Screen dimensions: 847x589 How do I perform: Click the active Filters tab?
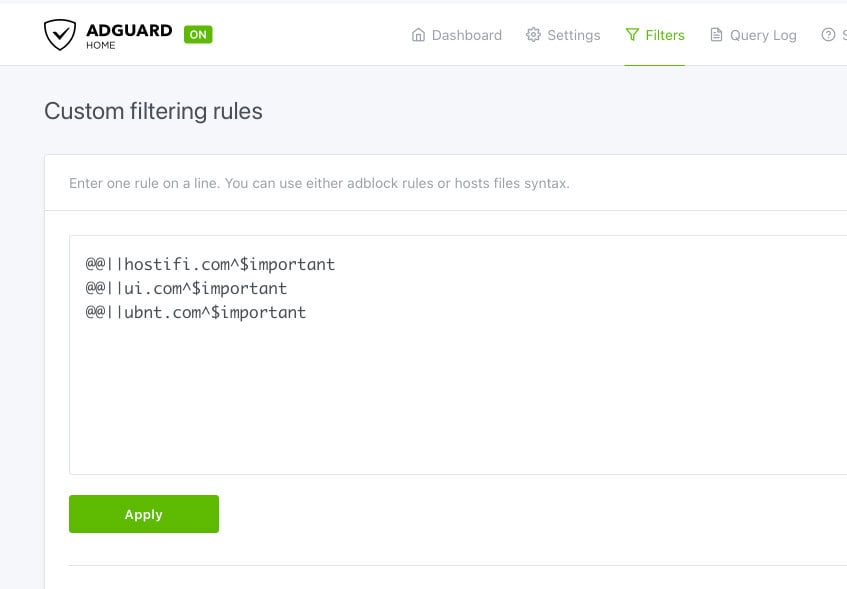coord(664,34)
